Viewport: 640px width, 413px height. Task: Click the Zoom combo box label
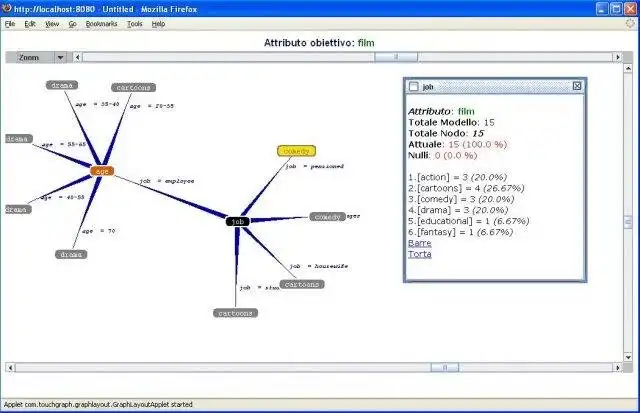pos(30,58)
